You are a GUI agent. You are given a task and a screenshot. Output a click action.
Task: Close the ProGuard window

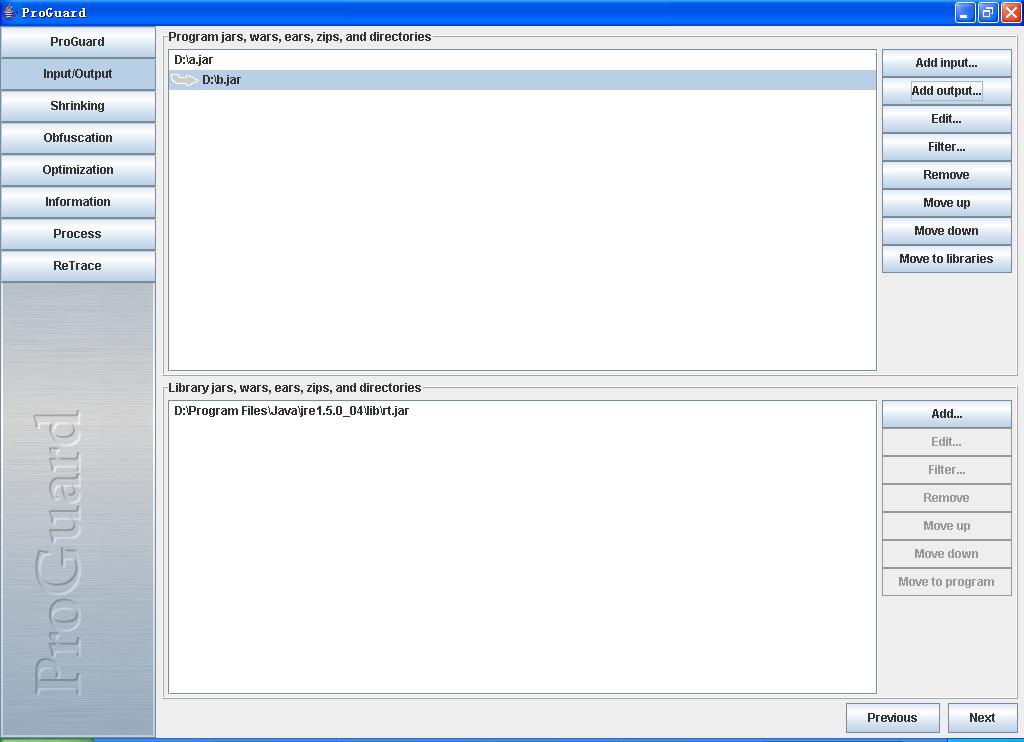tap(1011, 12)
